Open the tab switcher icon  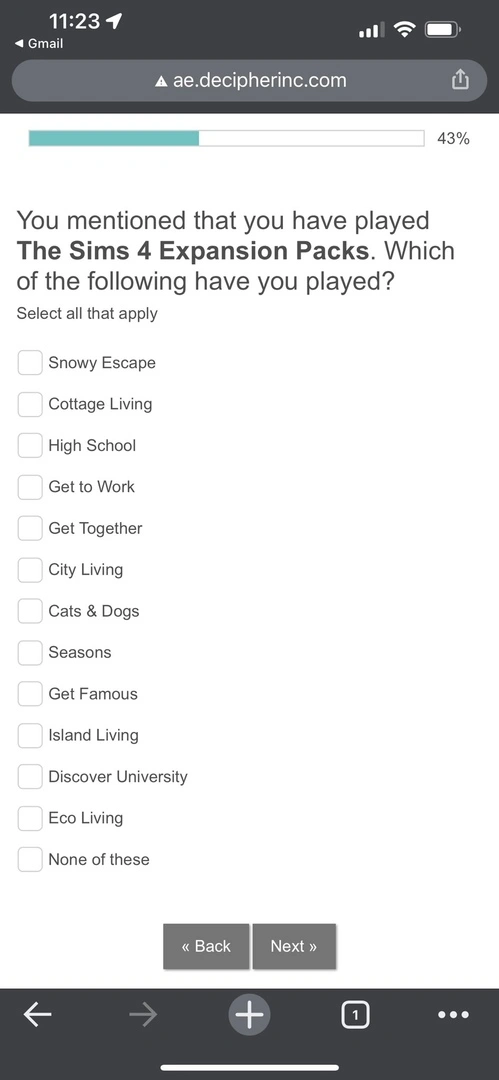tap(355, 1014)
